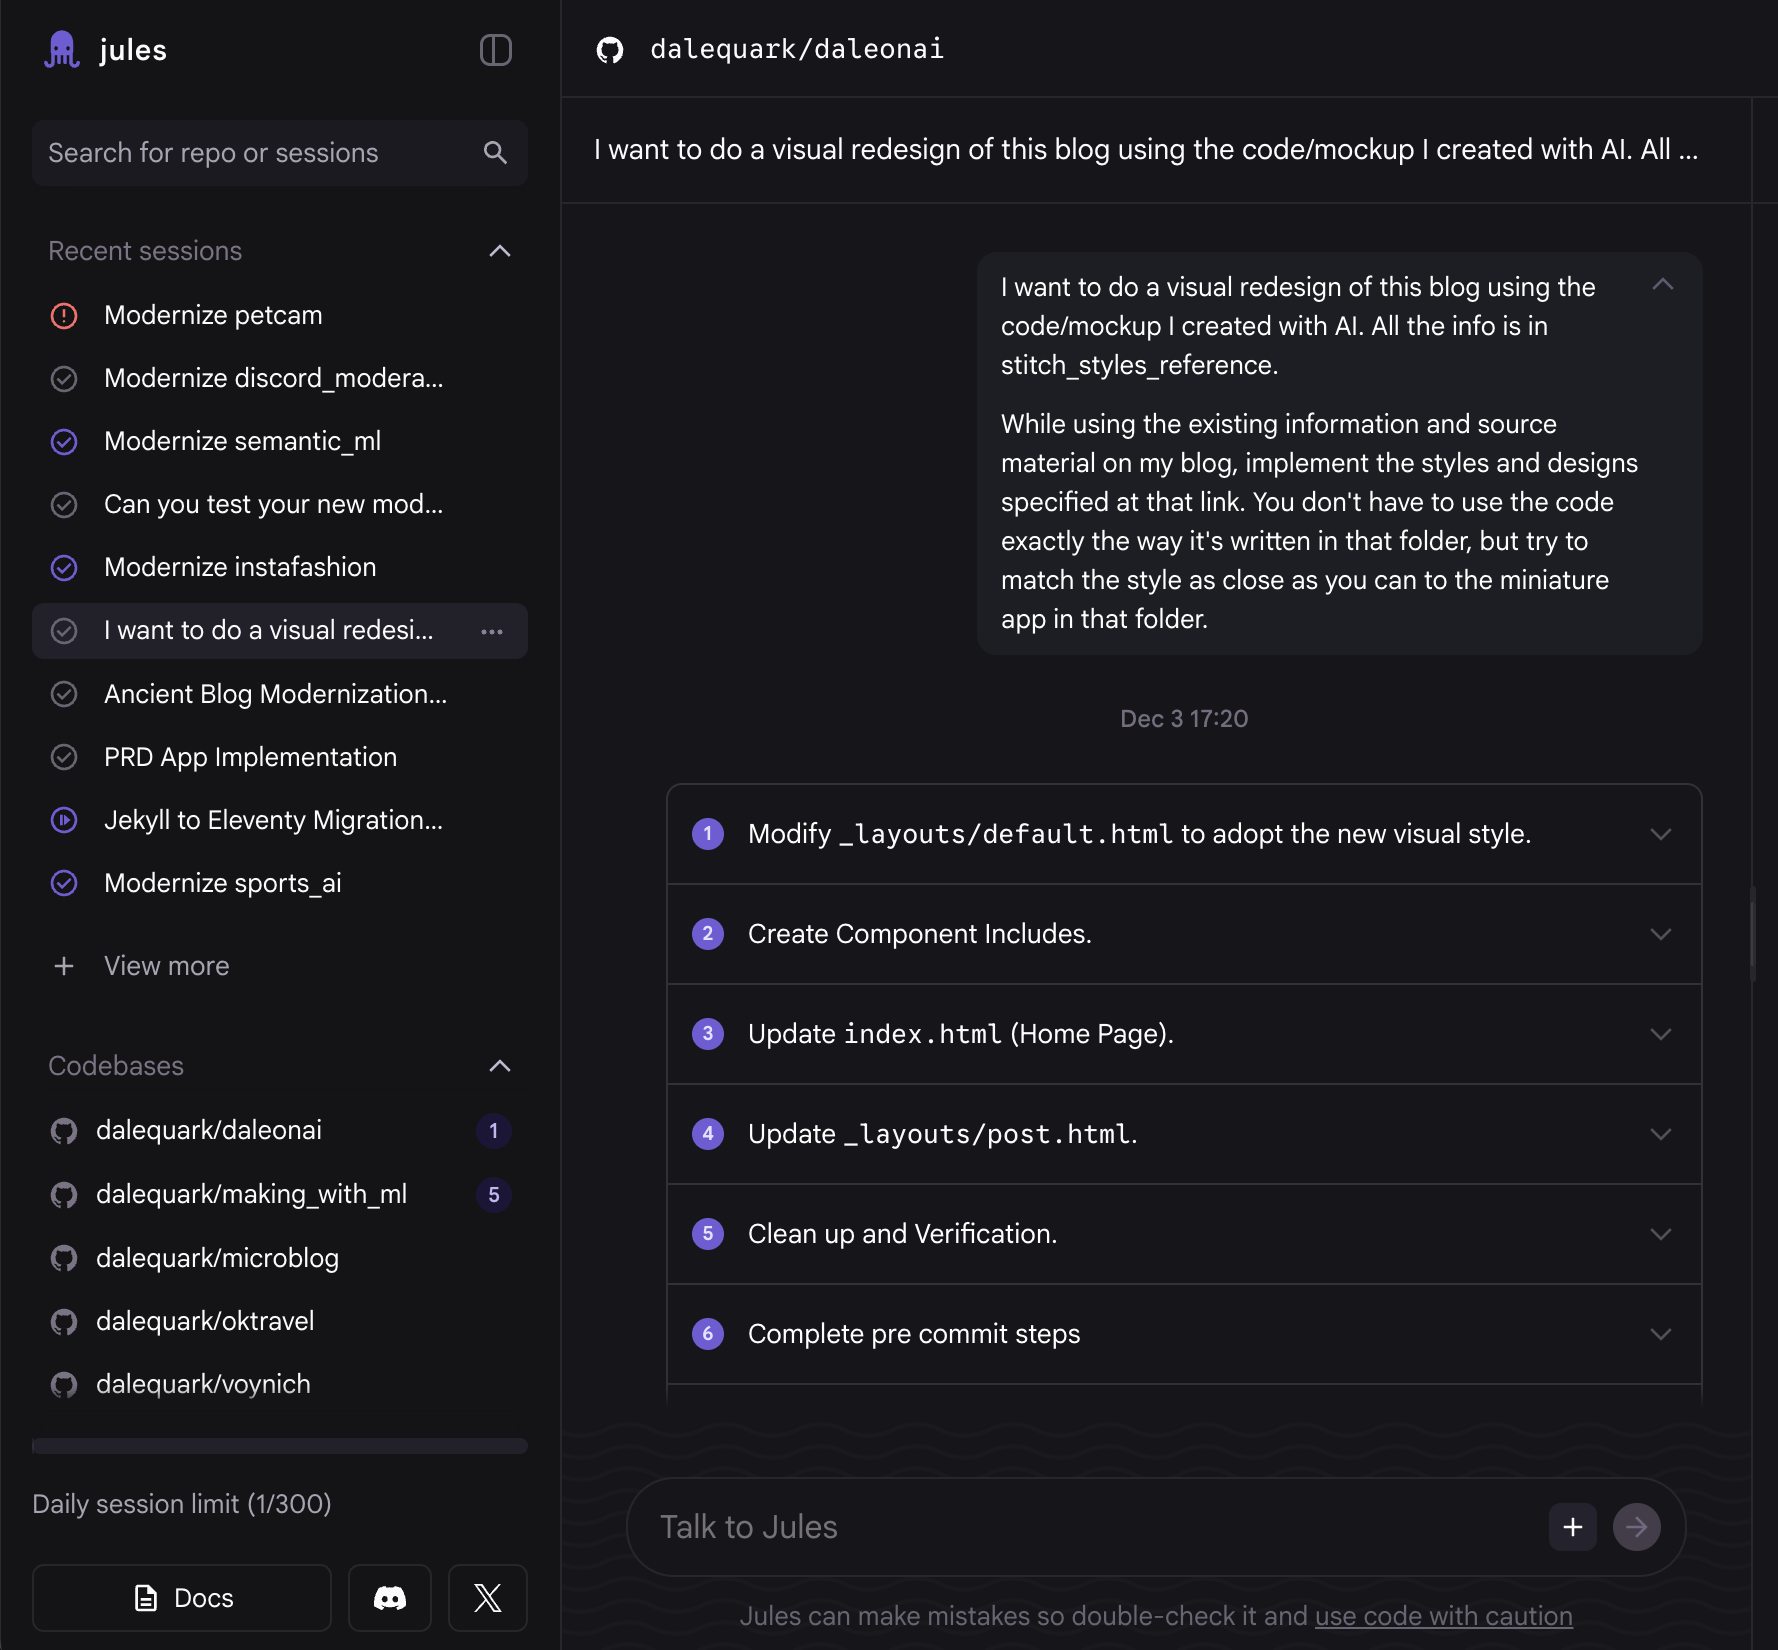Viewport: 1778px width, 1650px height.
Task: Click the send arrow in the chat input
Action: click(x=1636, y=1527)
